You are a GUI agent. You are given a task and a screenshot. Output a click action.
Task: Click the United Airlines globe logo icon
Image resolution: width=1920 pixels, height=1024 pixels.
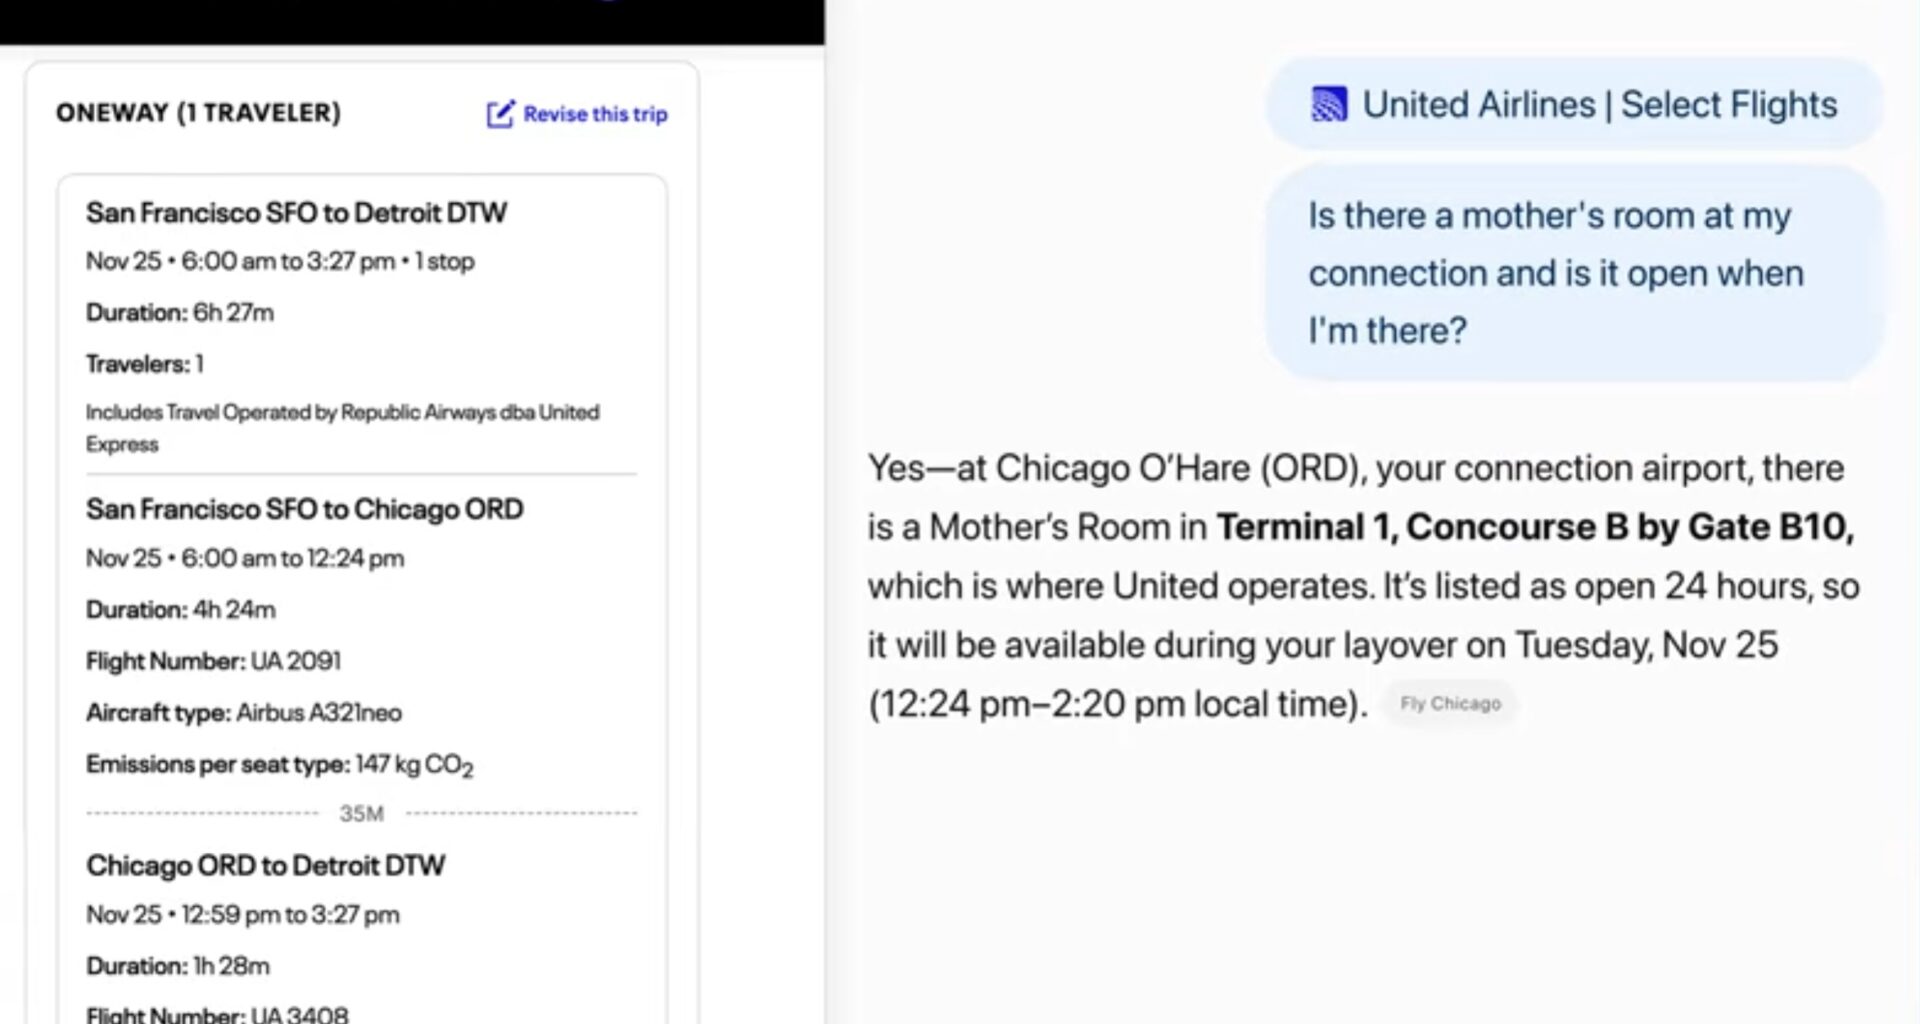tap(1328, 105)
